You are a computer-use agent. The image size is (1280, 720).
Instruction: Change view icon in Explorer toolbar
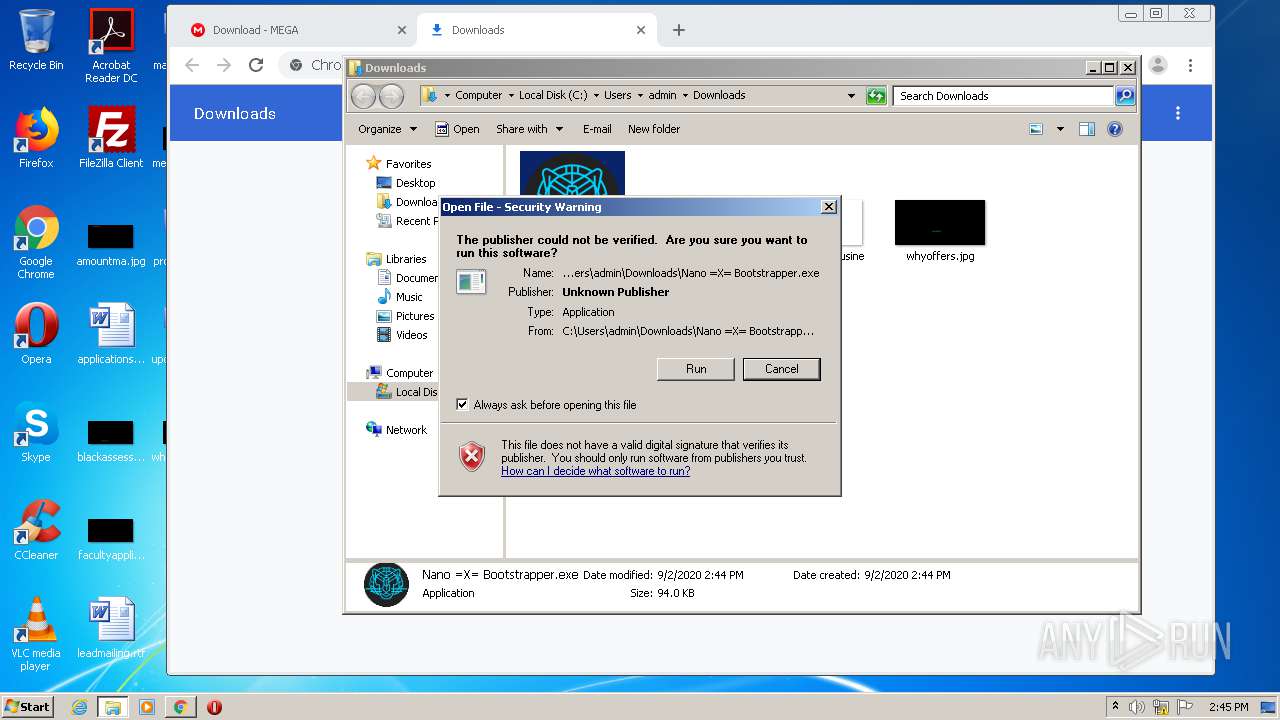coord(1036,129)
